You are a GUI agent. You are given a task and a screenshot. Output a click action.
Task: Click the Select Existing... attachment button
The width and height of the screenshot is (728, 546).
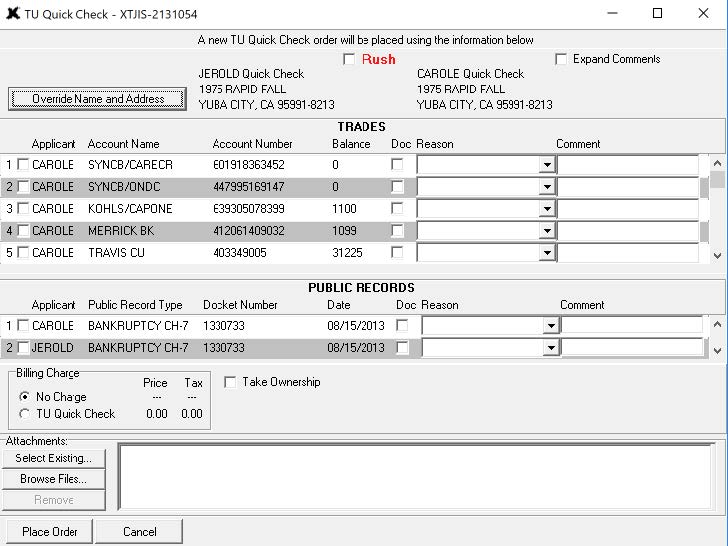(x=54, y=458)
